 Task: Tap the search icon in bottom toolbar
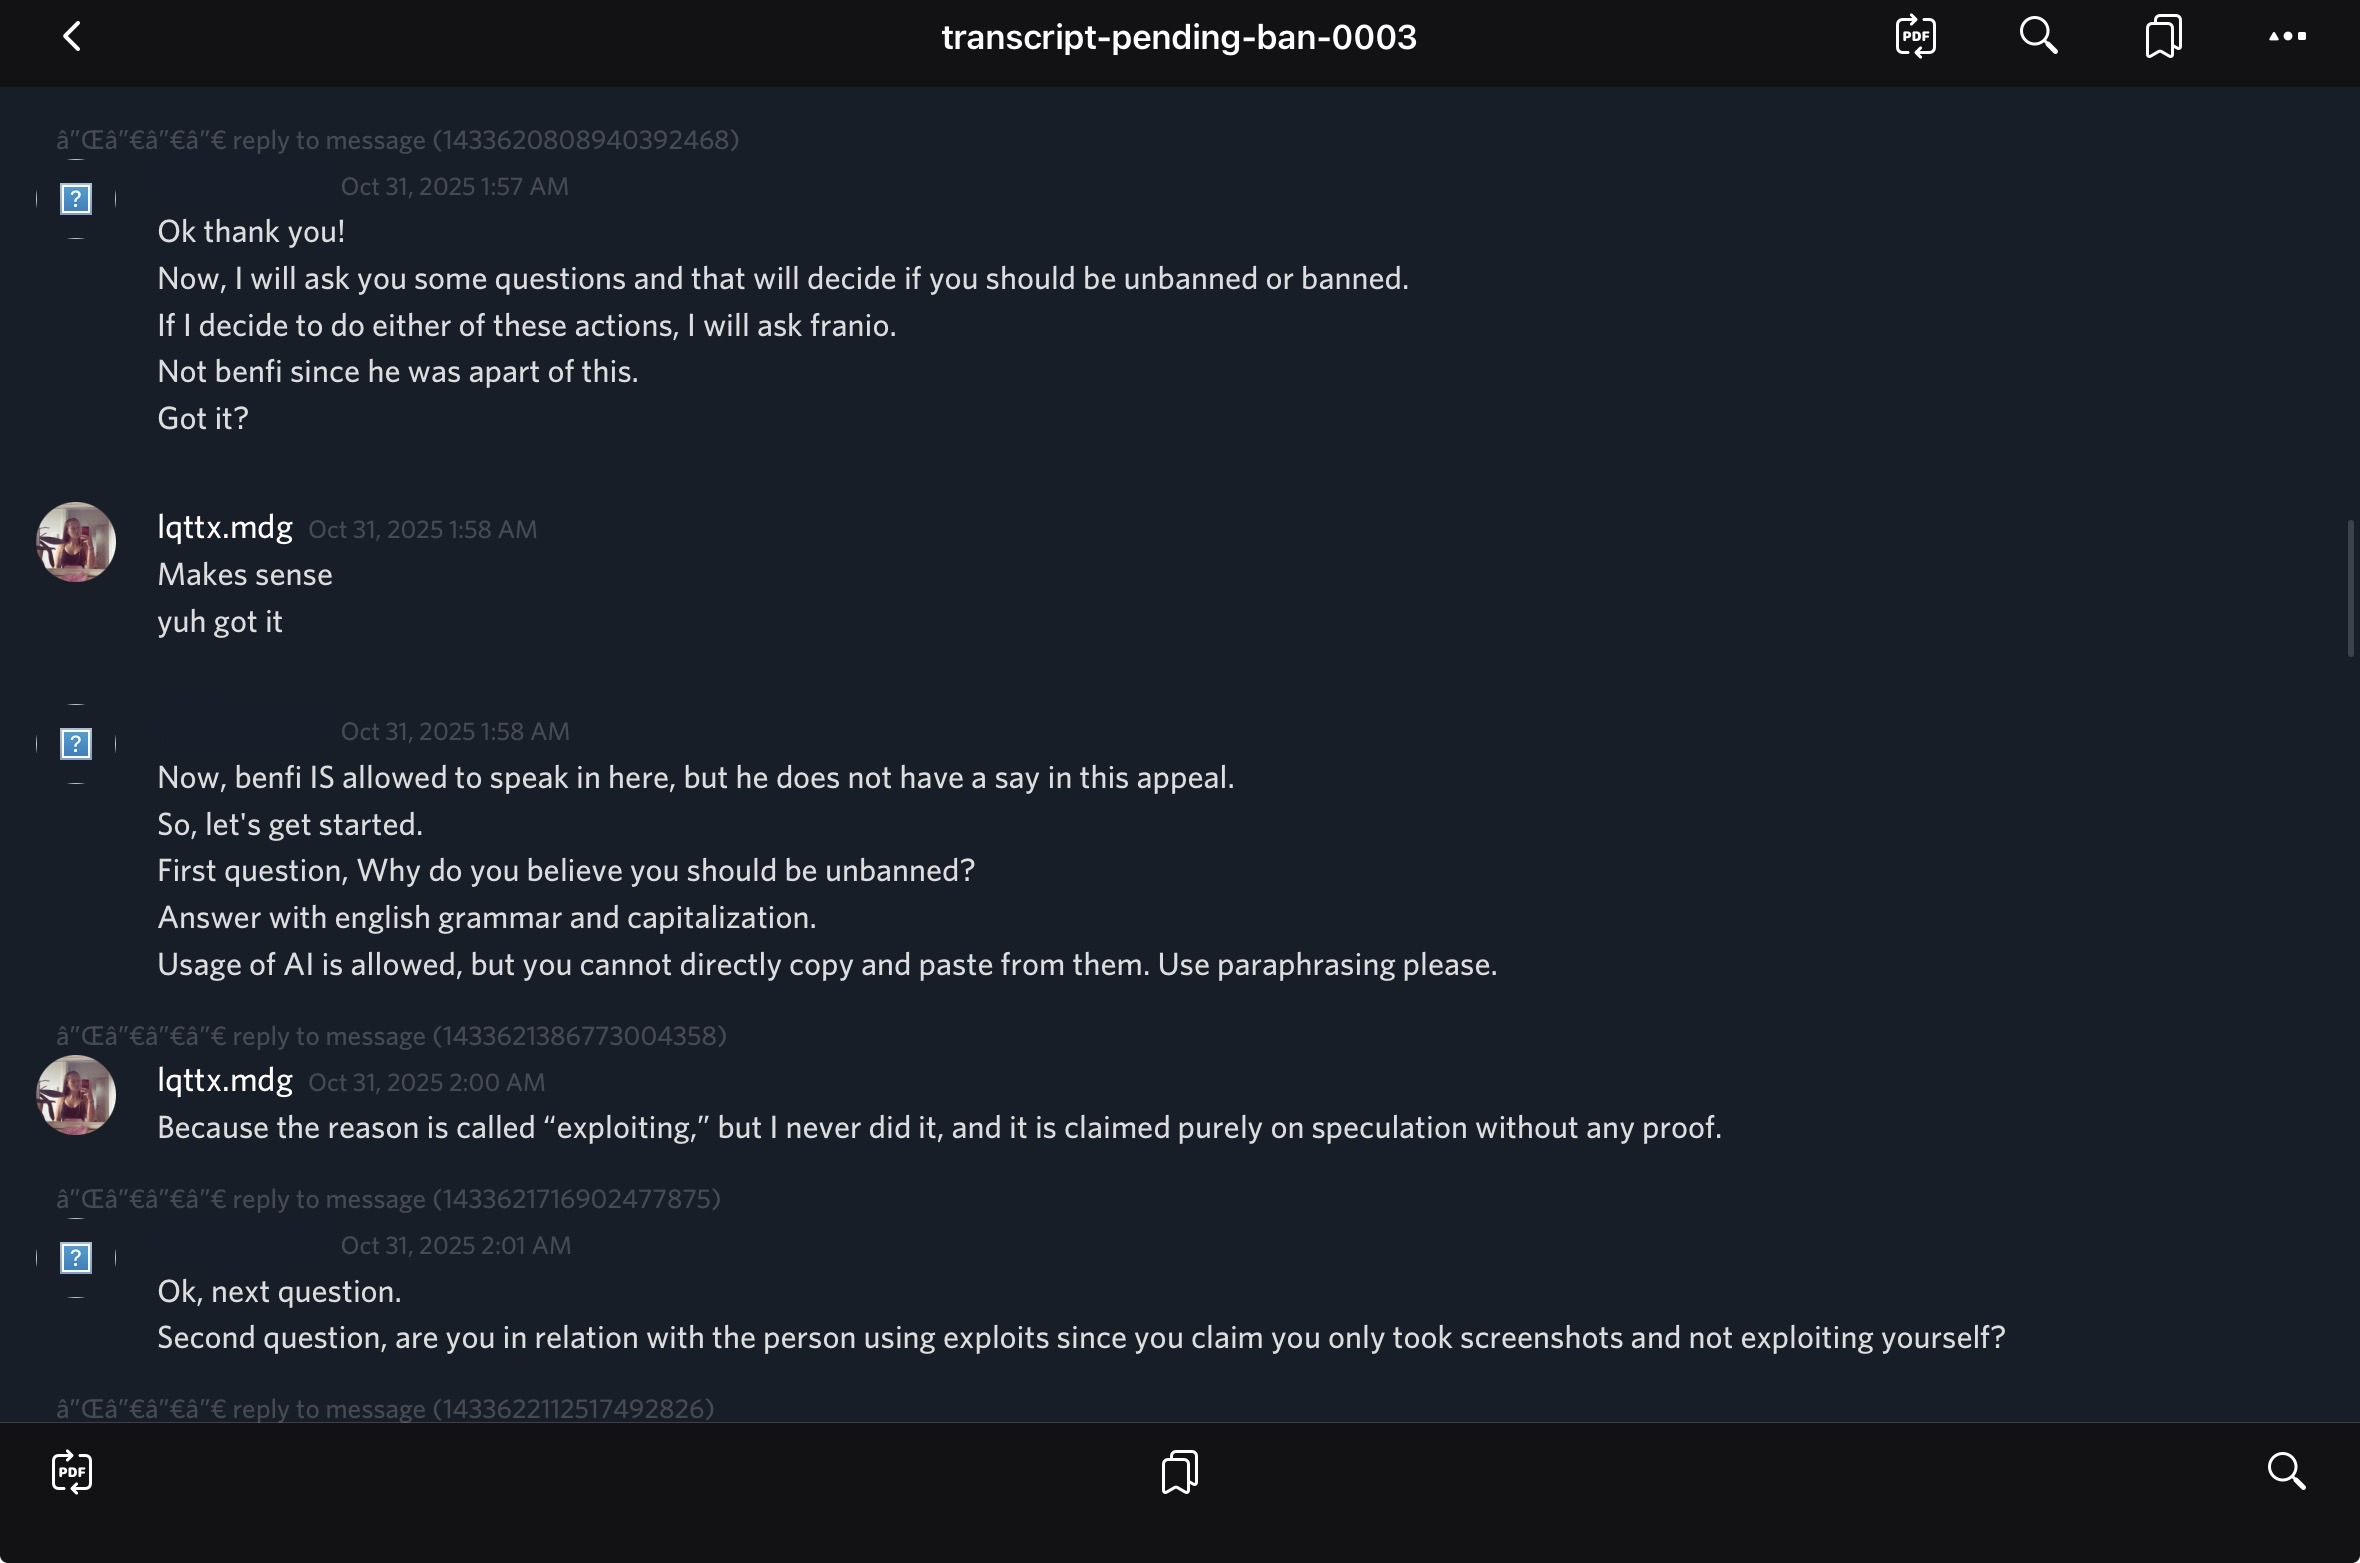(2286, 1471)
